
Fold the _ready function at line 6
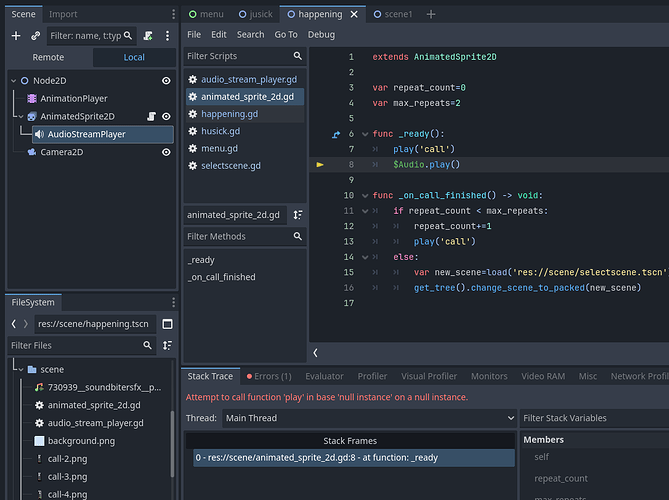pyautogui.click(x=365, y=134)
